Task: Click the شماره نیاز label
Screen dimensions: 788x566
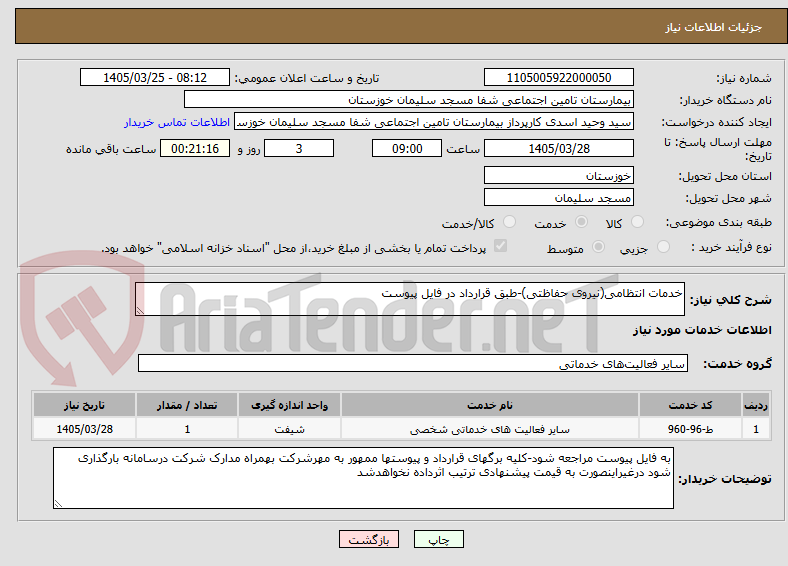Action: coord(744,78)
